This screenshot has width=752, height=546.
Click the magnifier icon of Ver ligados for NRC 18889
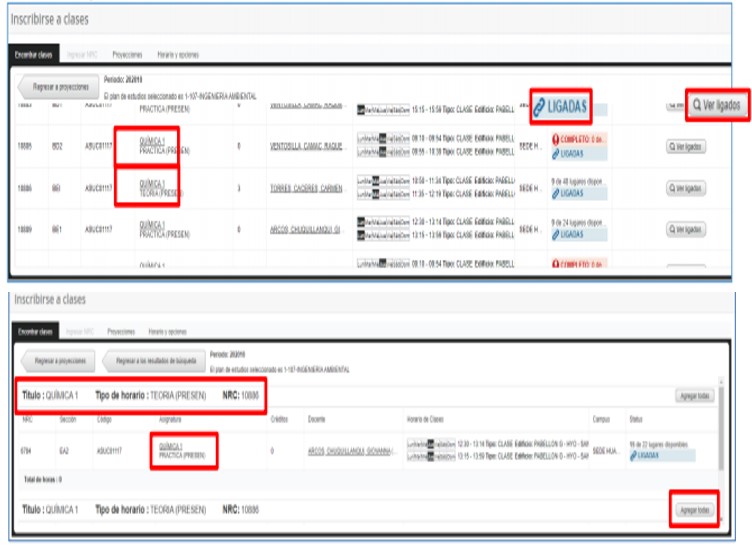[x=674, y=229]
